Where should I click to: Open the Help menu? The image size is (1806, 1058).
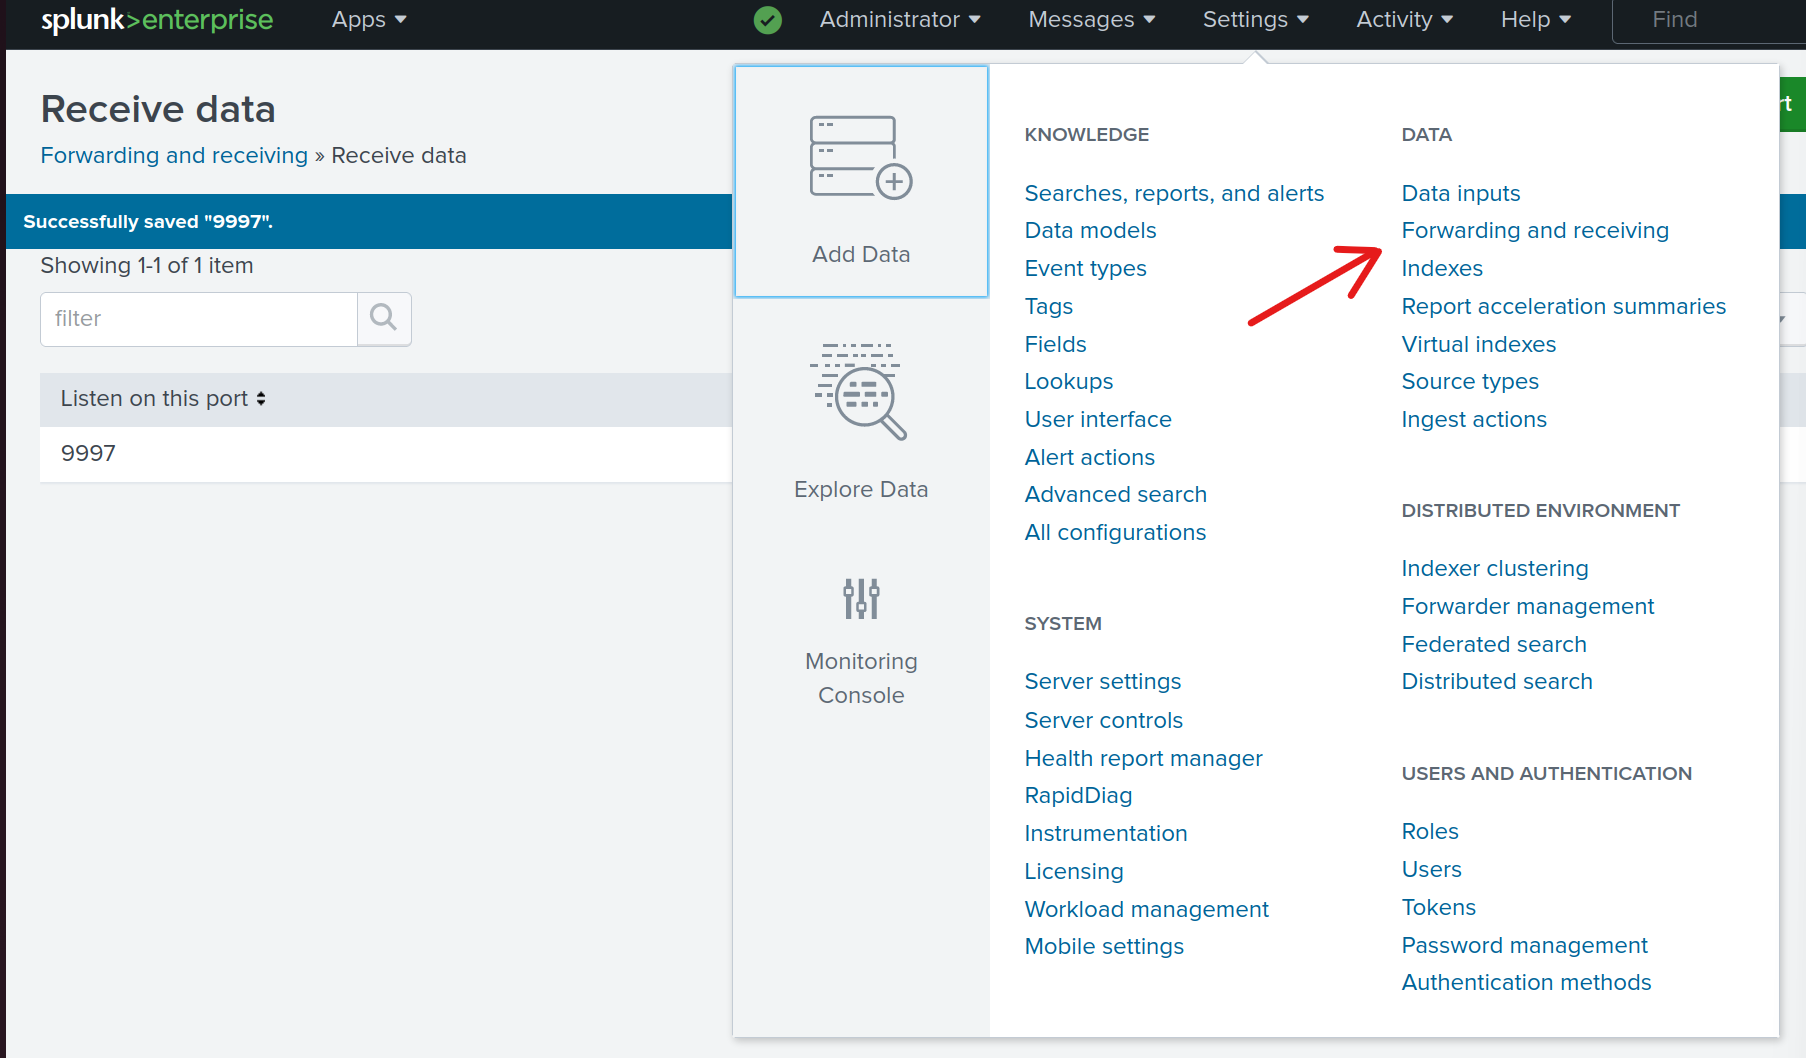1535,20
